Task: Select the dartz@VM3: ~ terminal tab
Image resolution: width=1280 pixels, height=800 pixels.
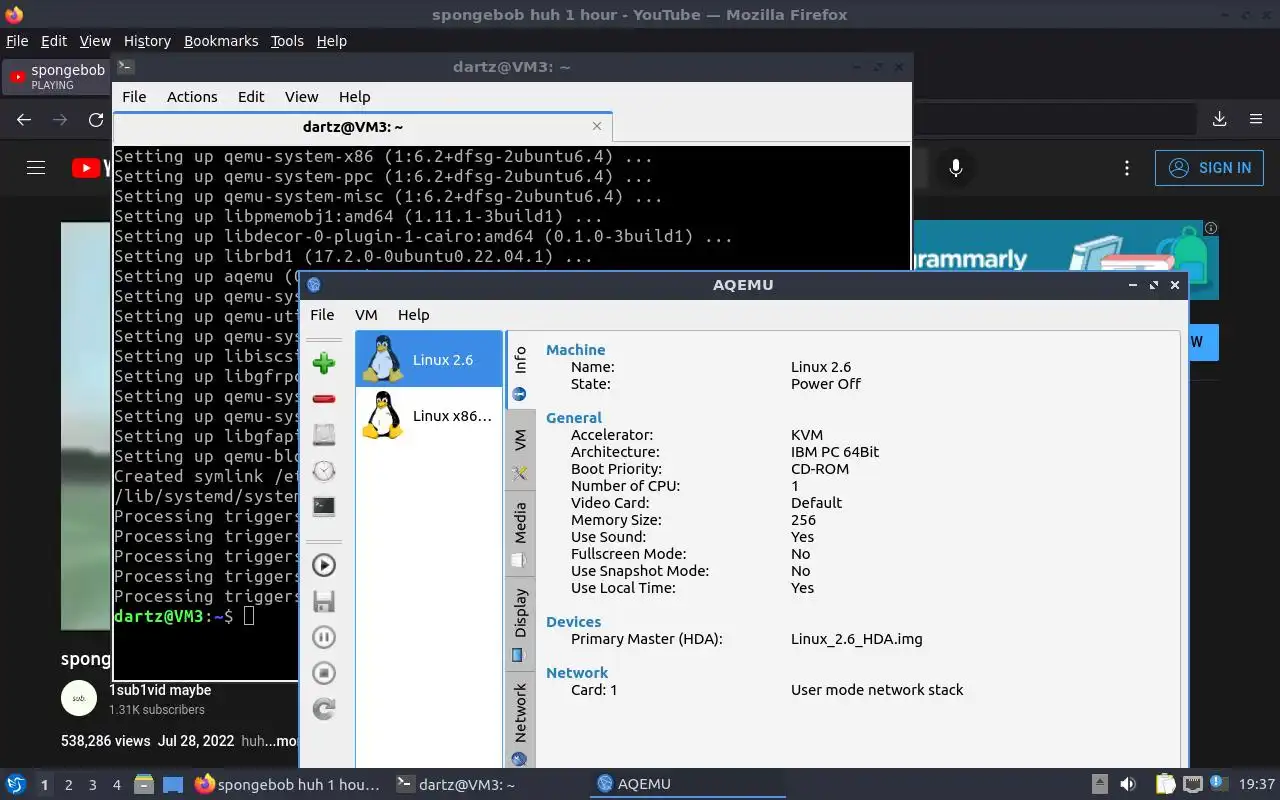Action: [x=362, y=127]
